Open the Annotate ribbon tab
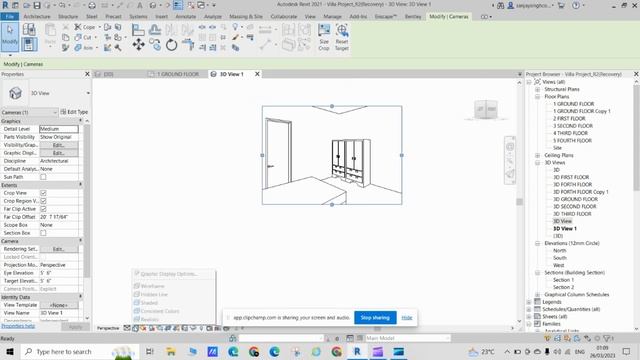The width and height of the screenshot is (640, 360). pyautogui.click(x=186, y=17)
